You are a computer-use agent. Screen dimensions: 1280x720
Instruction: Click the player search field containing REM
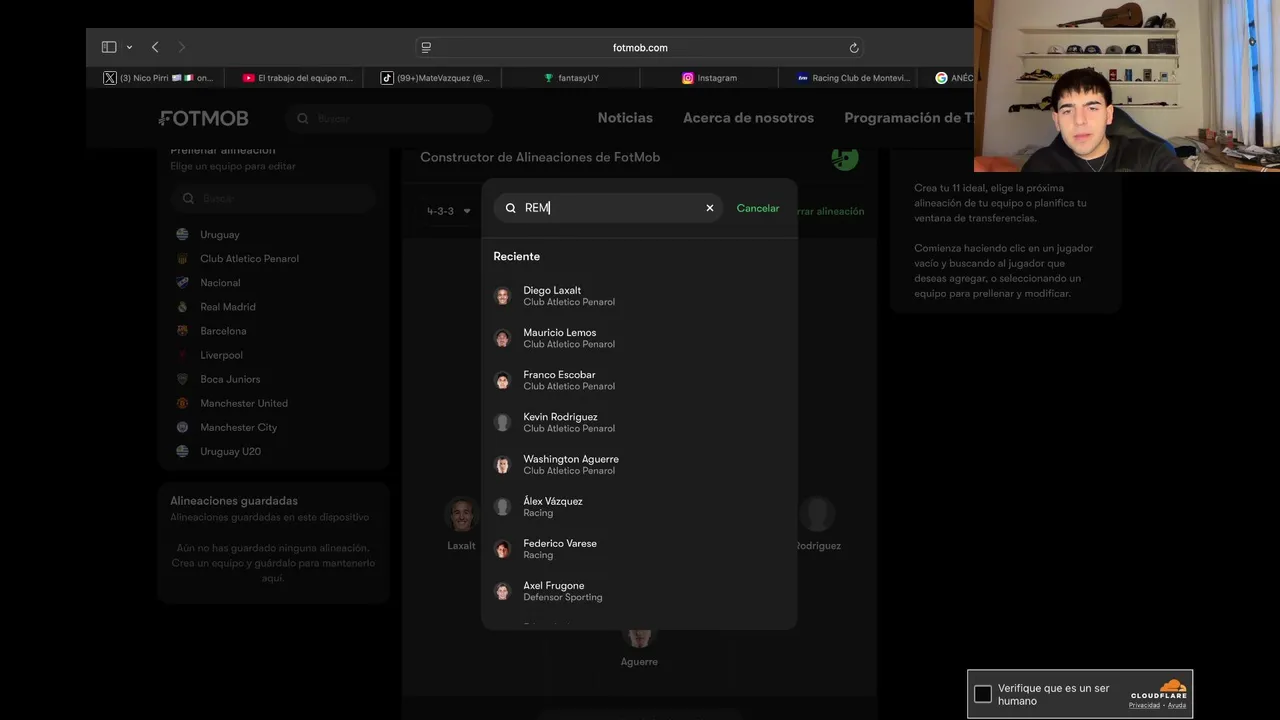(x=608, y=208)
